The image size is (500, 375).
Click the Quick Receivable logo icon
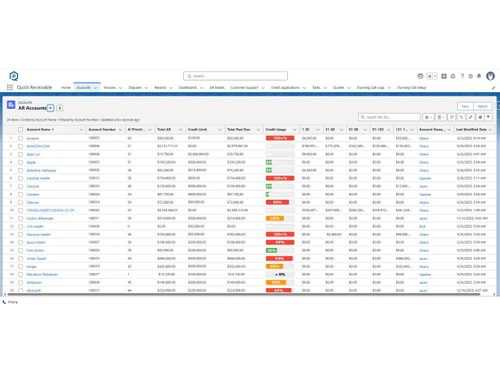(14, 76)
